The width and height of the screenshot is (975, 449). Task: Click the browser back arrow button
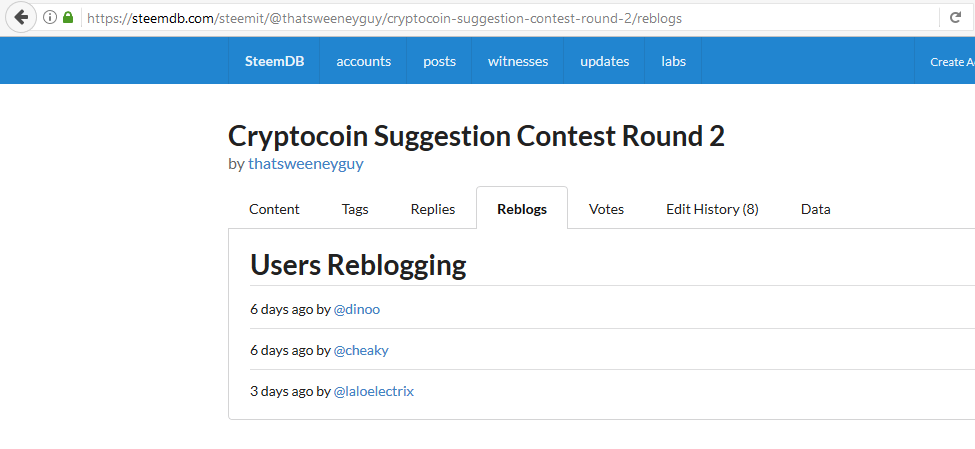[x=21, y=17]
